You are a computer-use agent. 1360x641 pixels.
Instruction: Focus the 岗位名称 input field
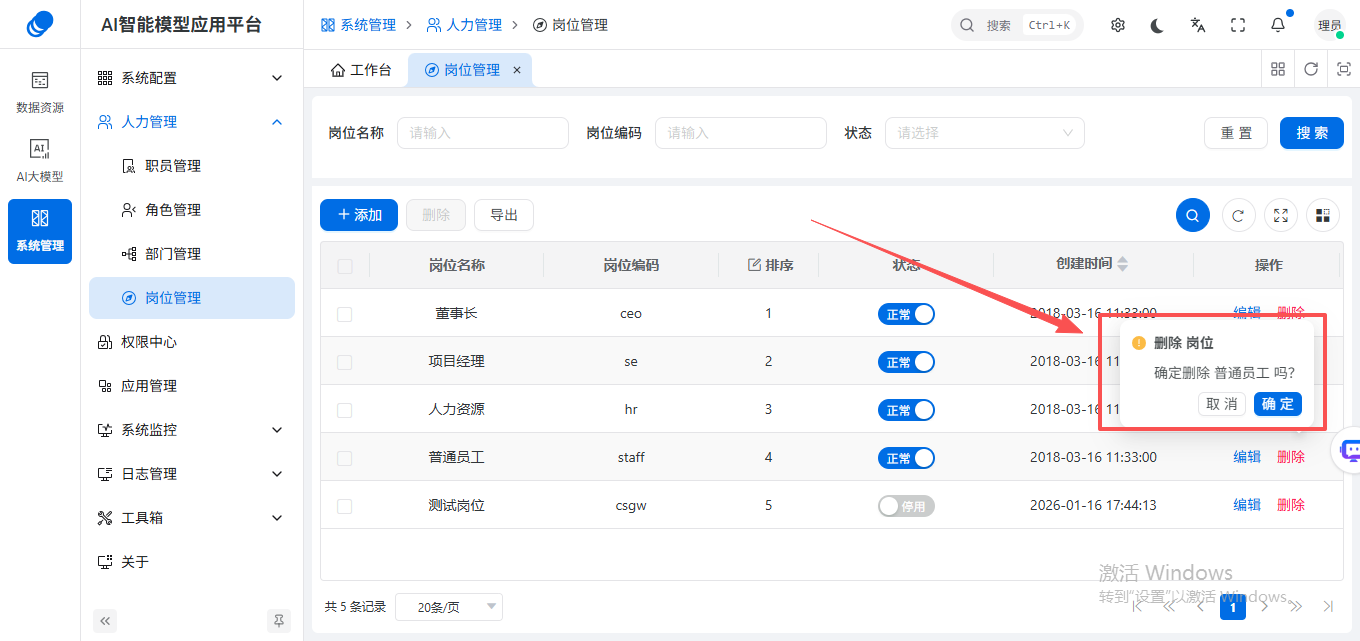(x=483, y=133)
